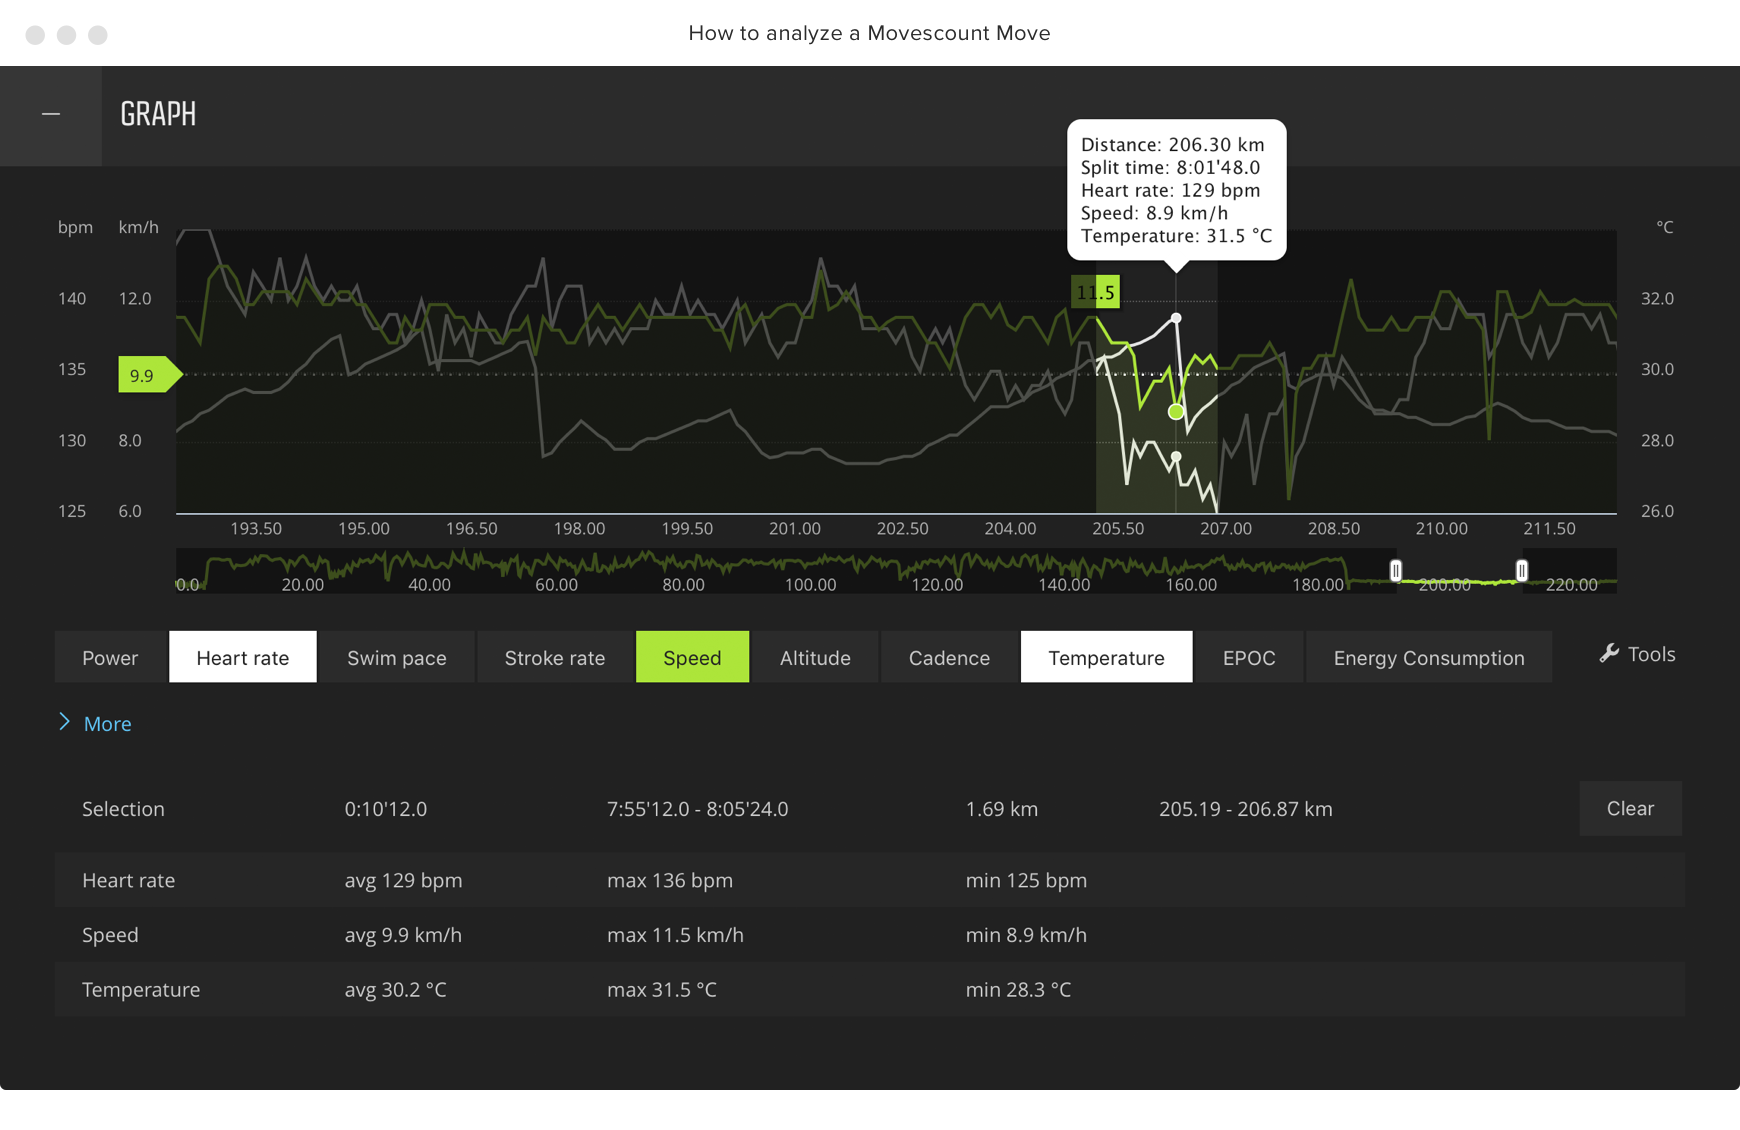The image size is (1740, 1130).
Task: Open the Tools wrench menu
Action: pyautogui.click(x=1637, y=654)
